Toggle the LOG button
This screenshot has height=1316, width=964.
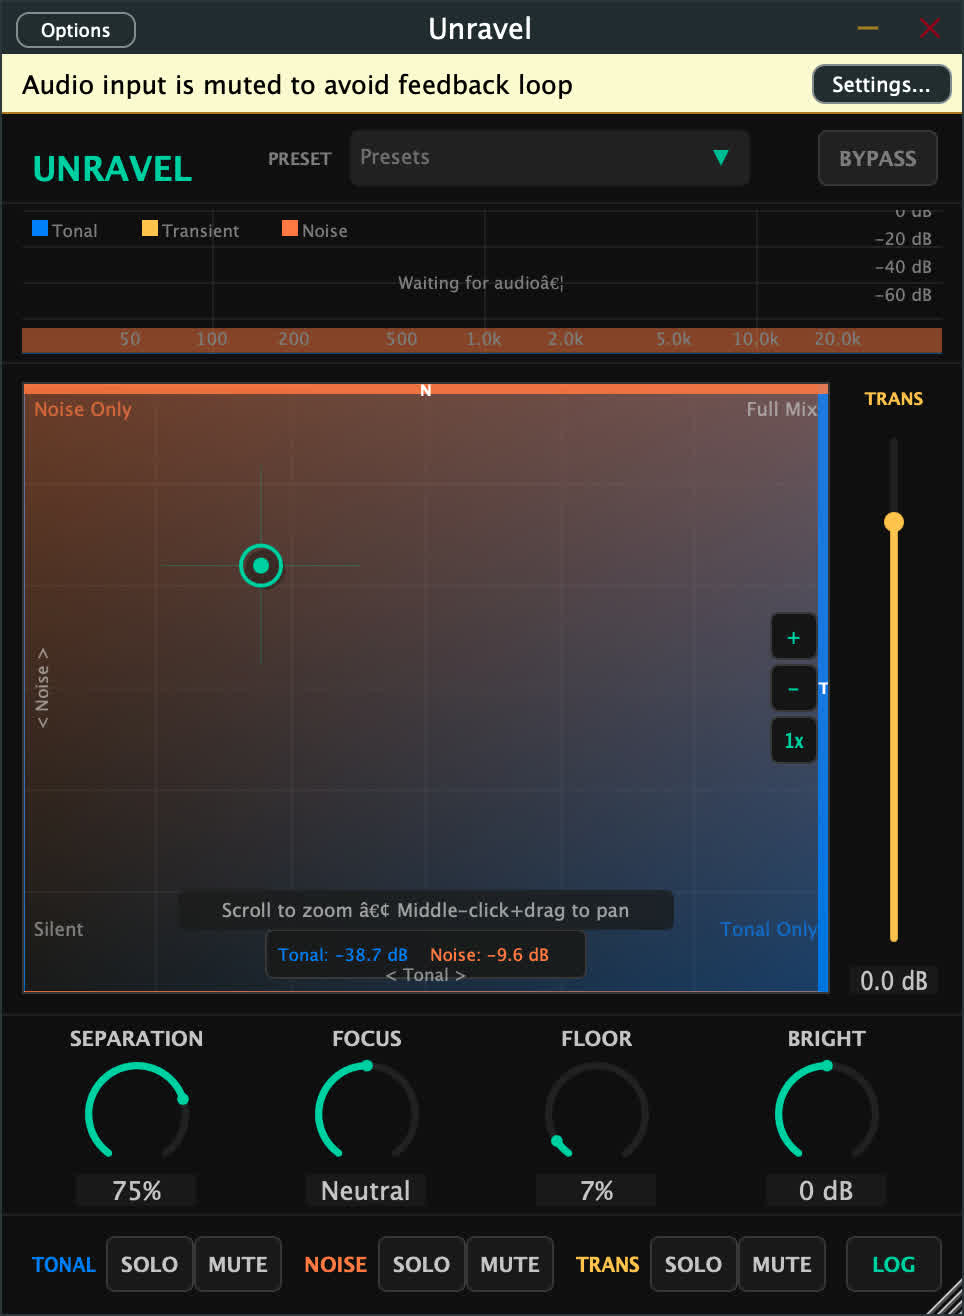click(894, 1264)
